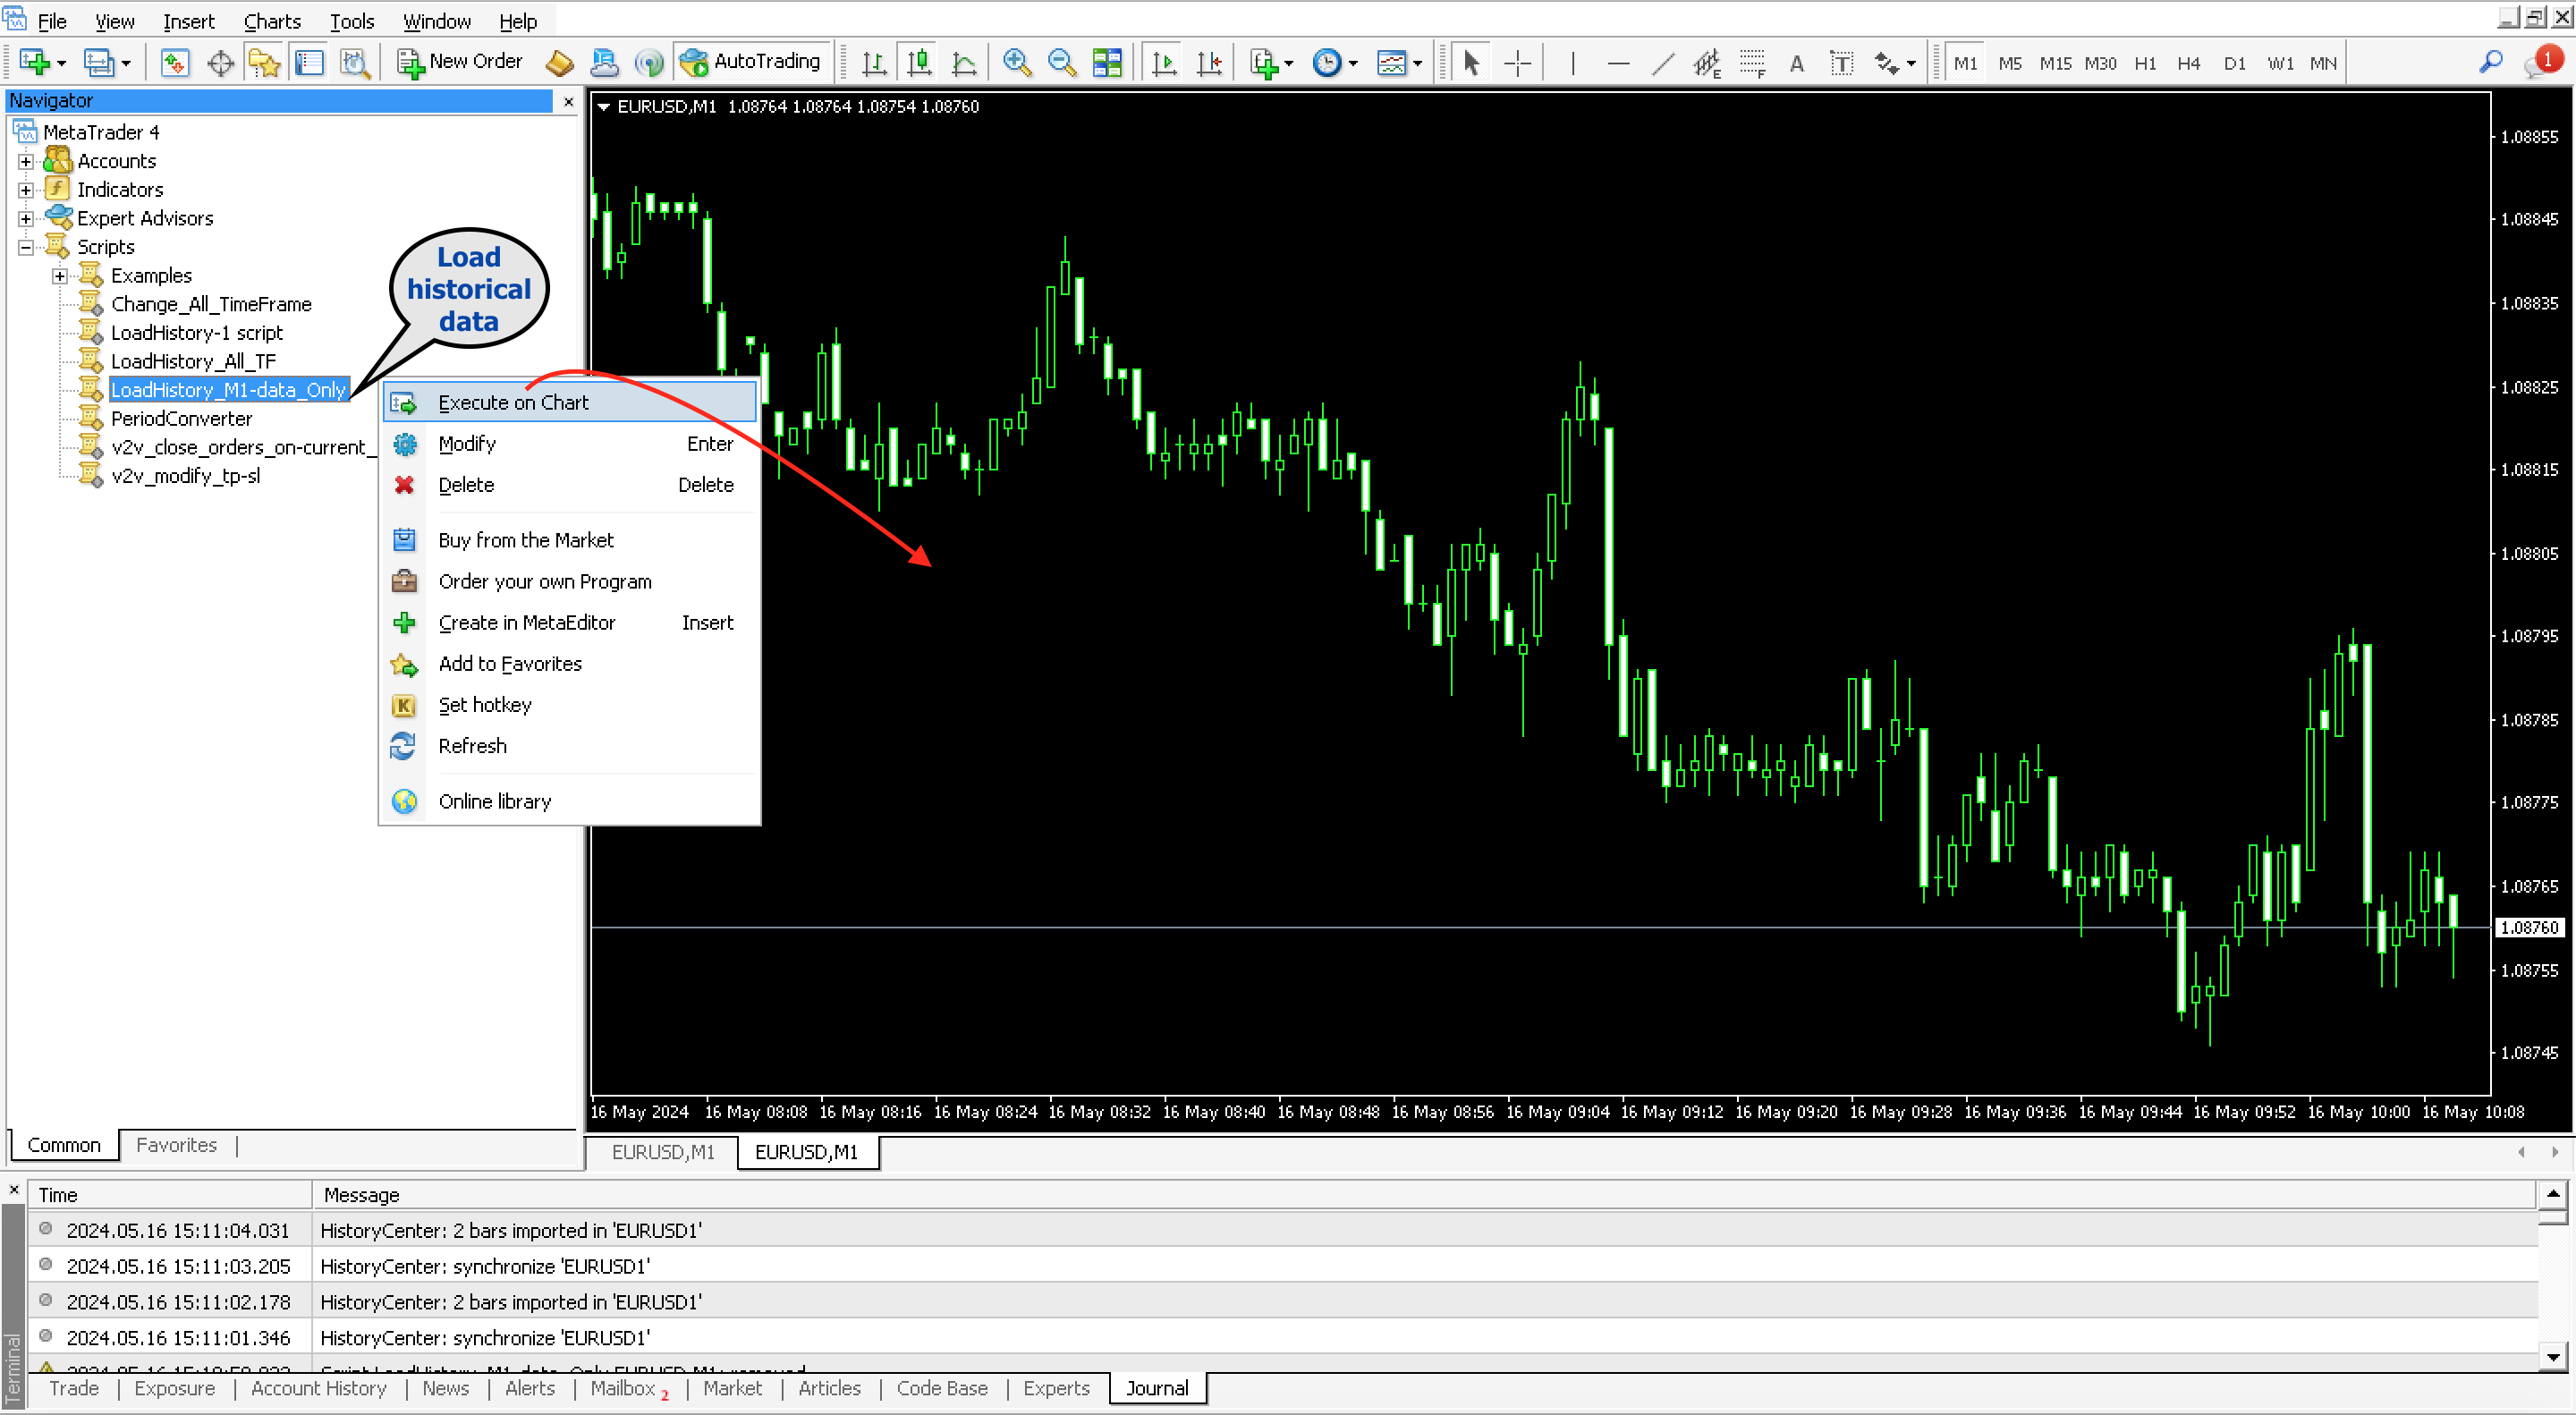Select the H4 timeframe button
Viewport: 2576px width, 1415px height.
2189,63
